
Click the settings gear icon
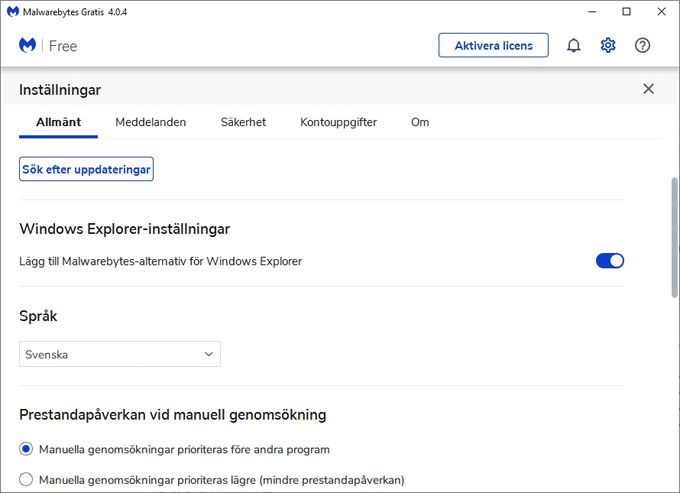pyautogui.click(x=608, y=45)
